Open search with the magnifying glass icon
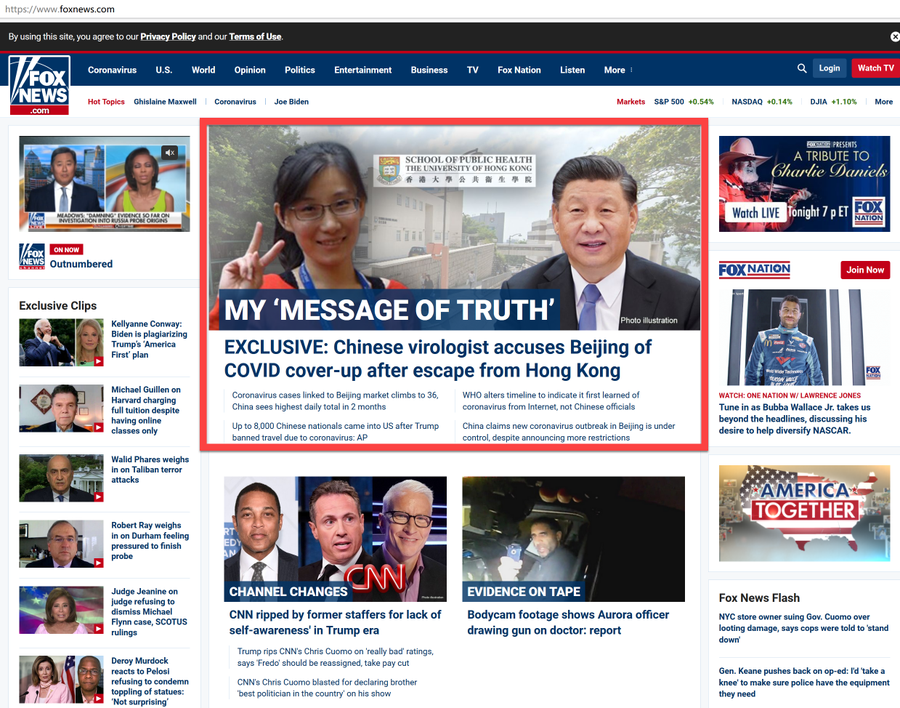The width and height of the screenshot is (900, 708). coord(802,69)
